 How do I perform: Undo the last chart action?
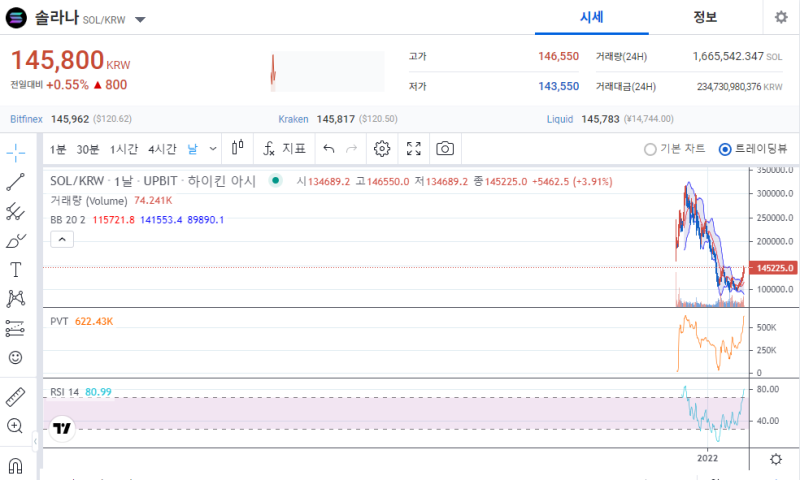pos(329,148)
